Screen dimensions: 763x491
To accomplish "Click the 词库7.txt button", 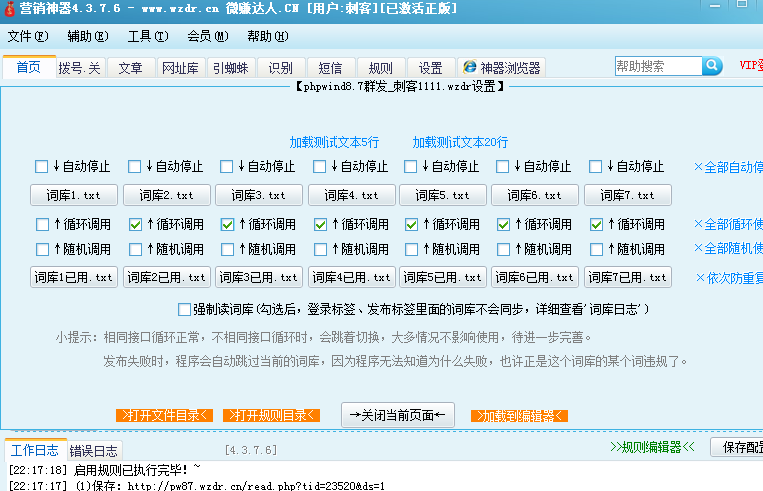I will [x=628, y=195].
